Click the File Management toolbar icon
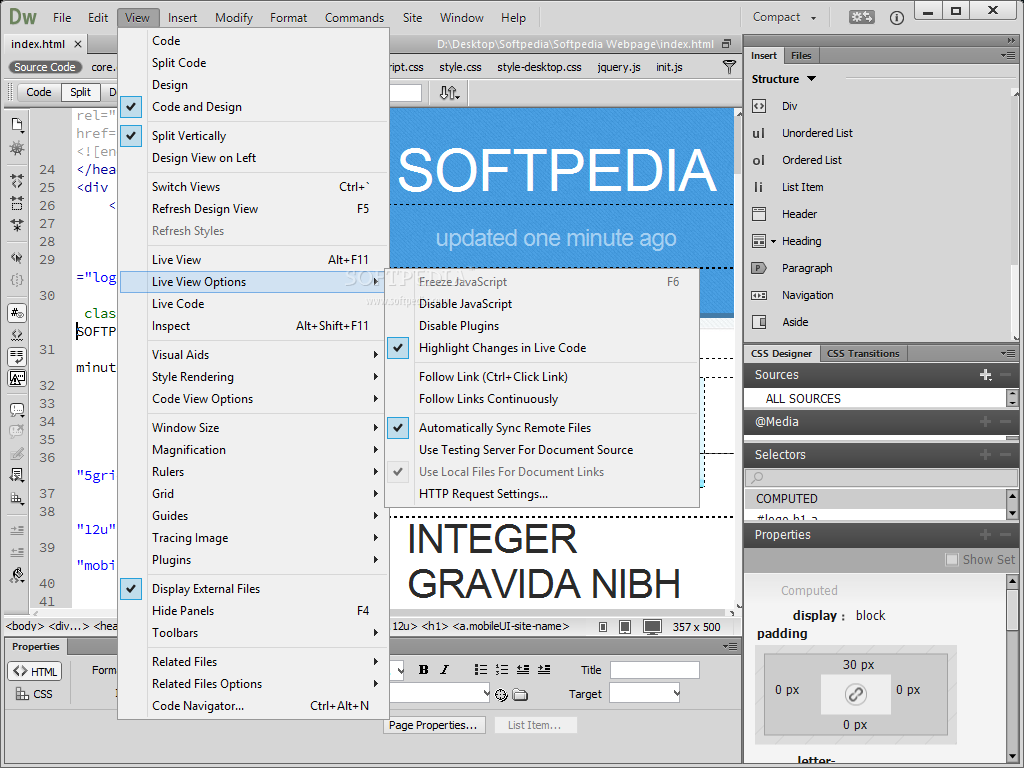 point(449,93)
